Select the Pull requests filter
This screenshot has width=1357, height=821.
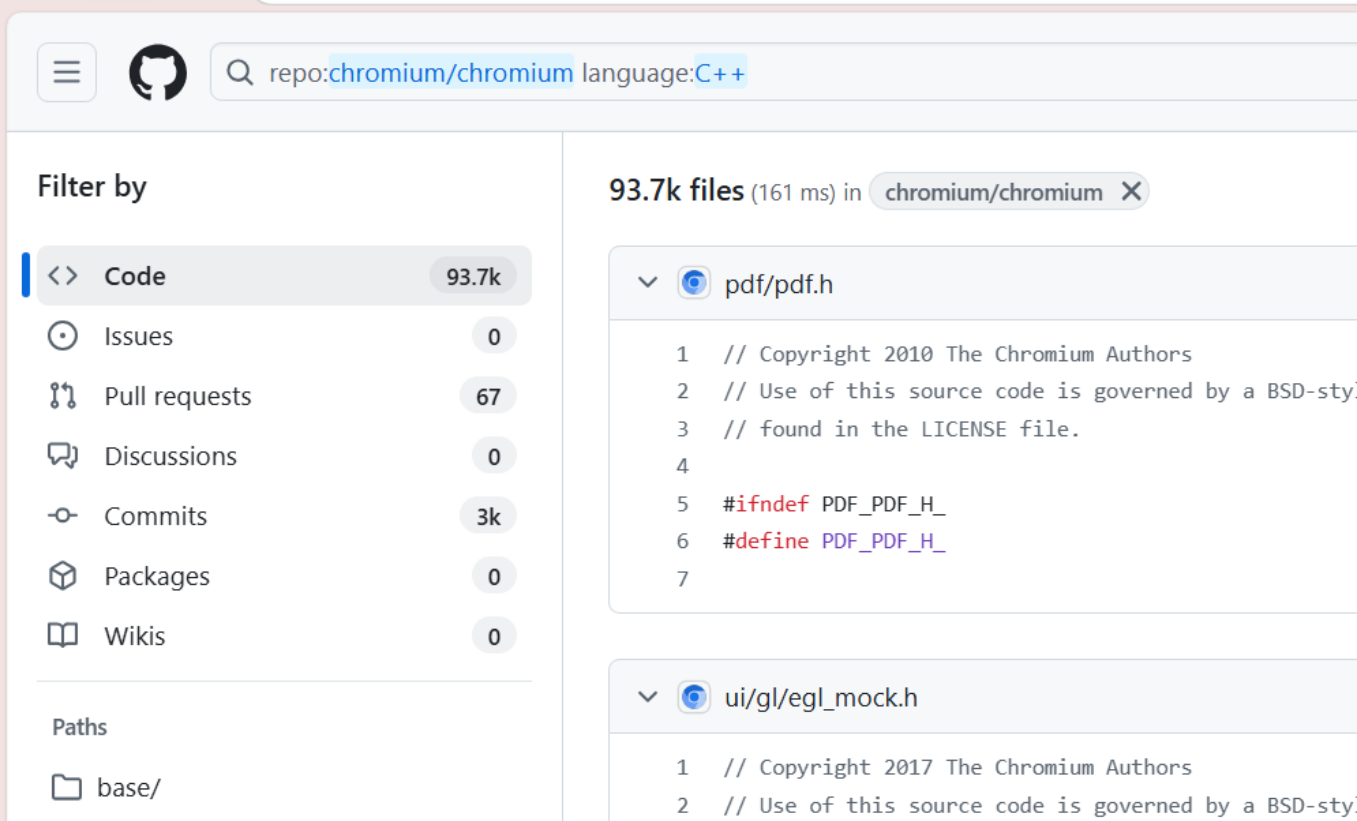[x=284, y=396]
